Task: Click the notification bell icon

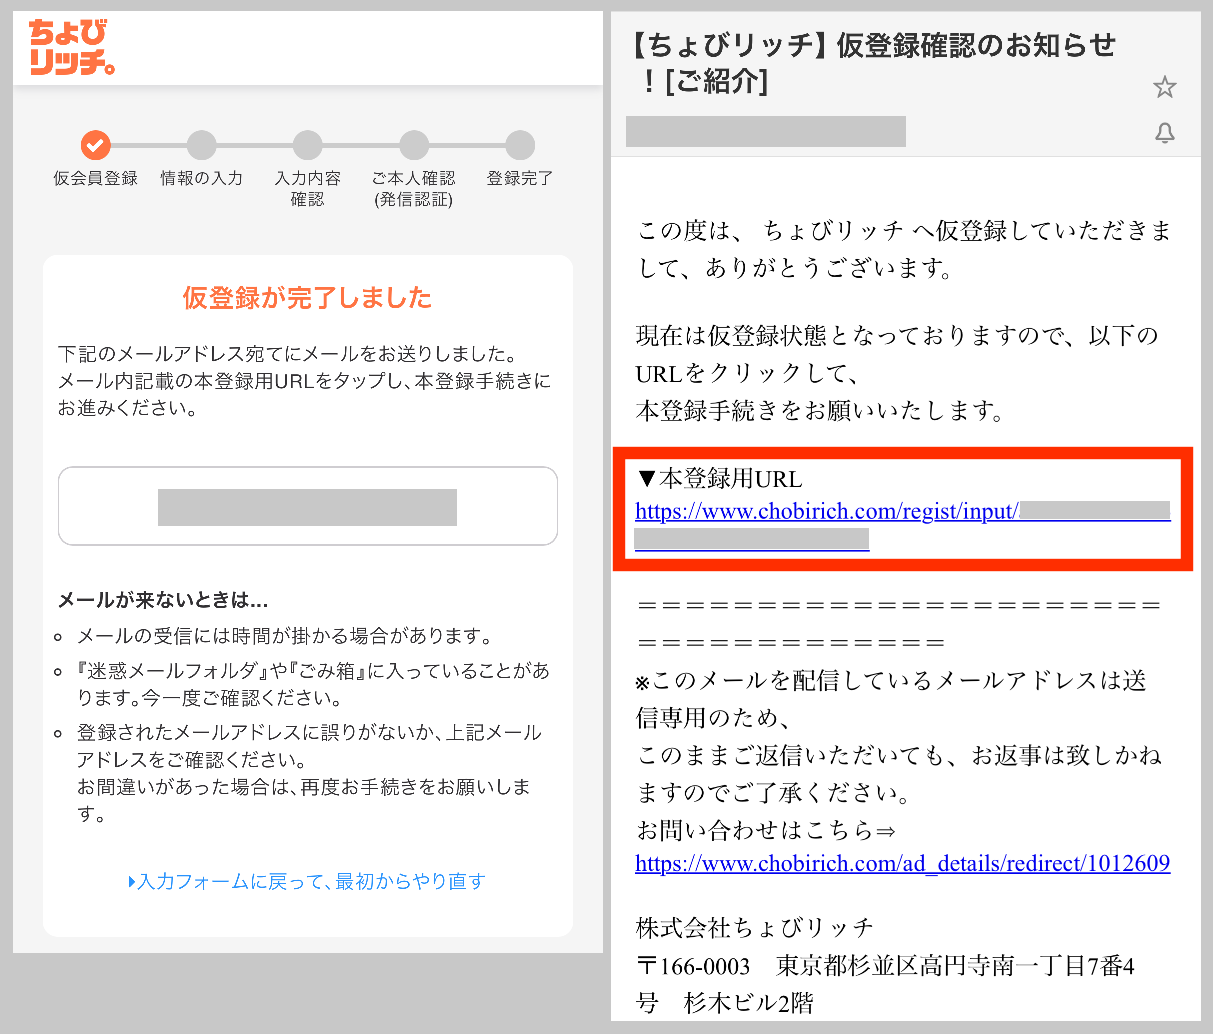Action: tap(1164, 133)
